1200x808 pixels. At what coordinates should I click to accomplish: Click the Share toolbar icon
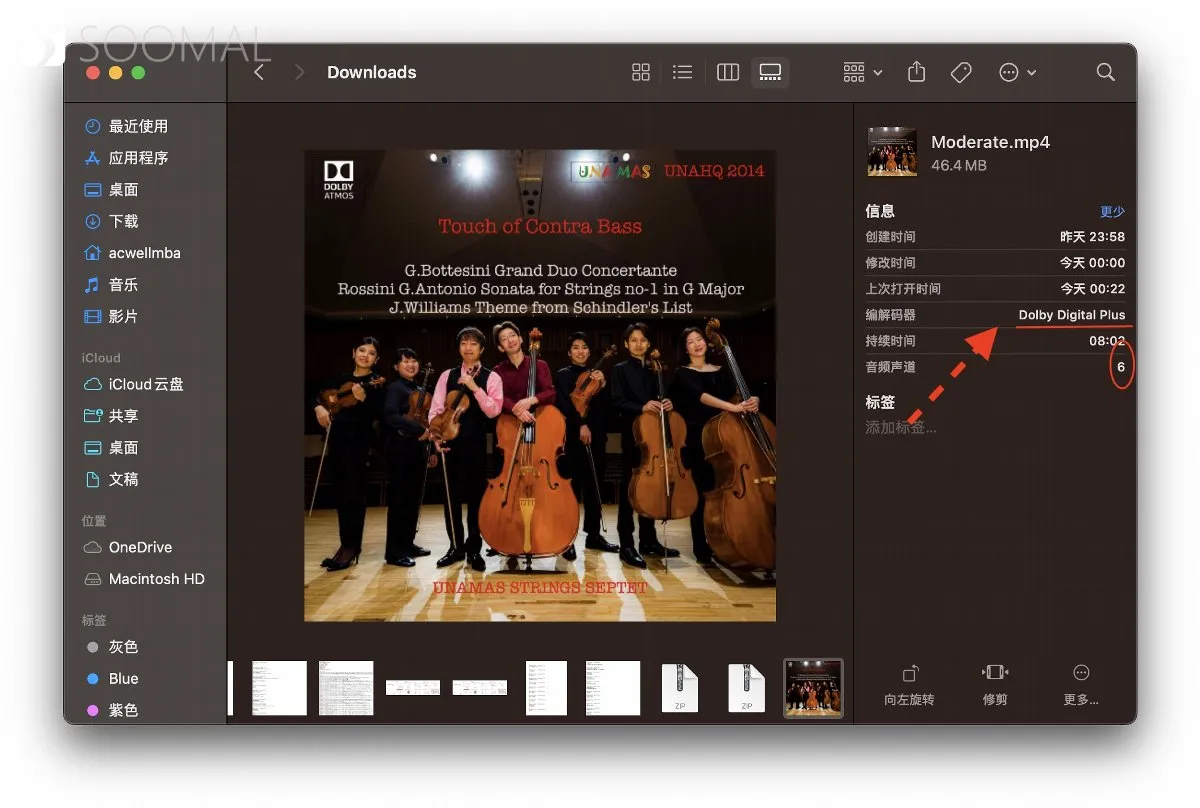(916, 72)
